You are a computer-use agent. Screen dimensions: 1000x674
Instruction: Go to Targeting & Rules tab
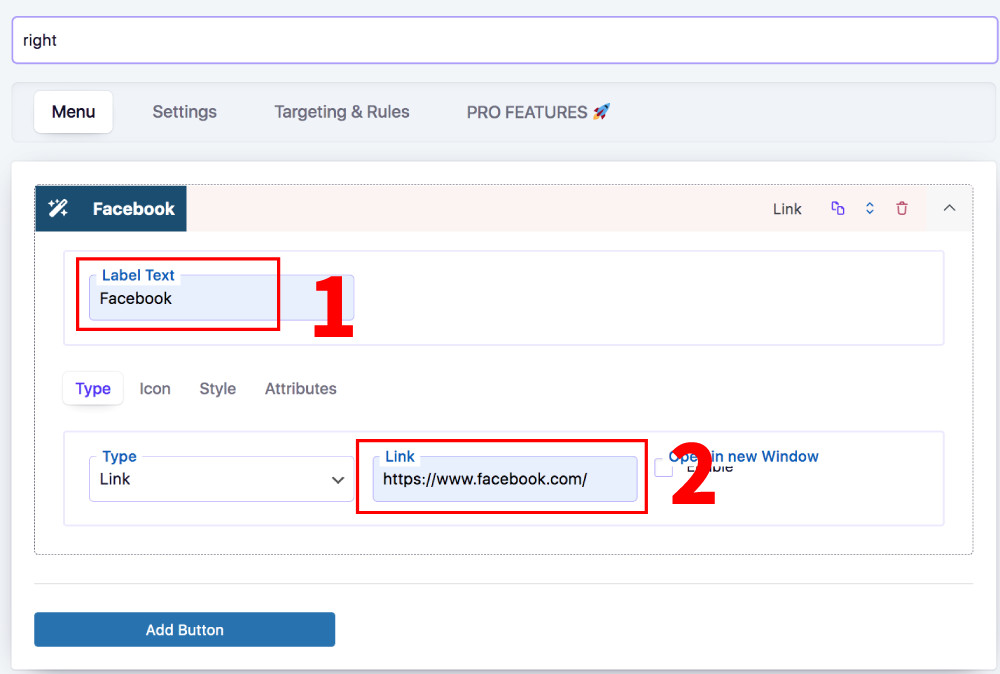coord(342,112)
